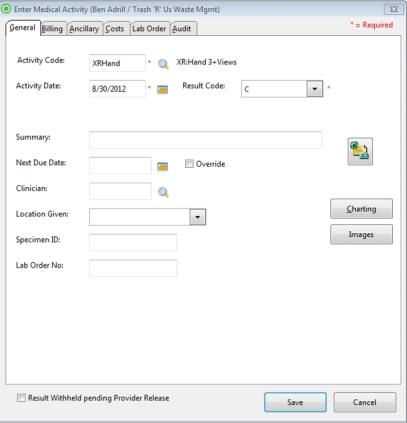Open Activity Code lookup magnifier
This screenshot has height=423, width=407.
pos(163,63)
